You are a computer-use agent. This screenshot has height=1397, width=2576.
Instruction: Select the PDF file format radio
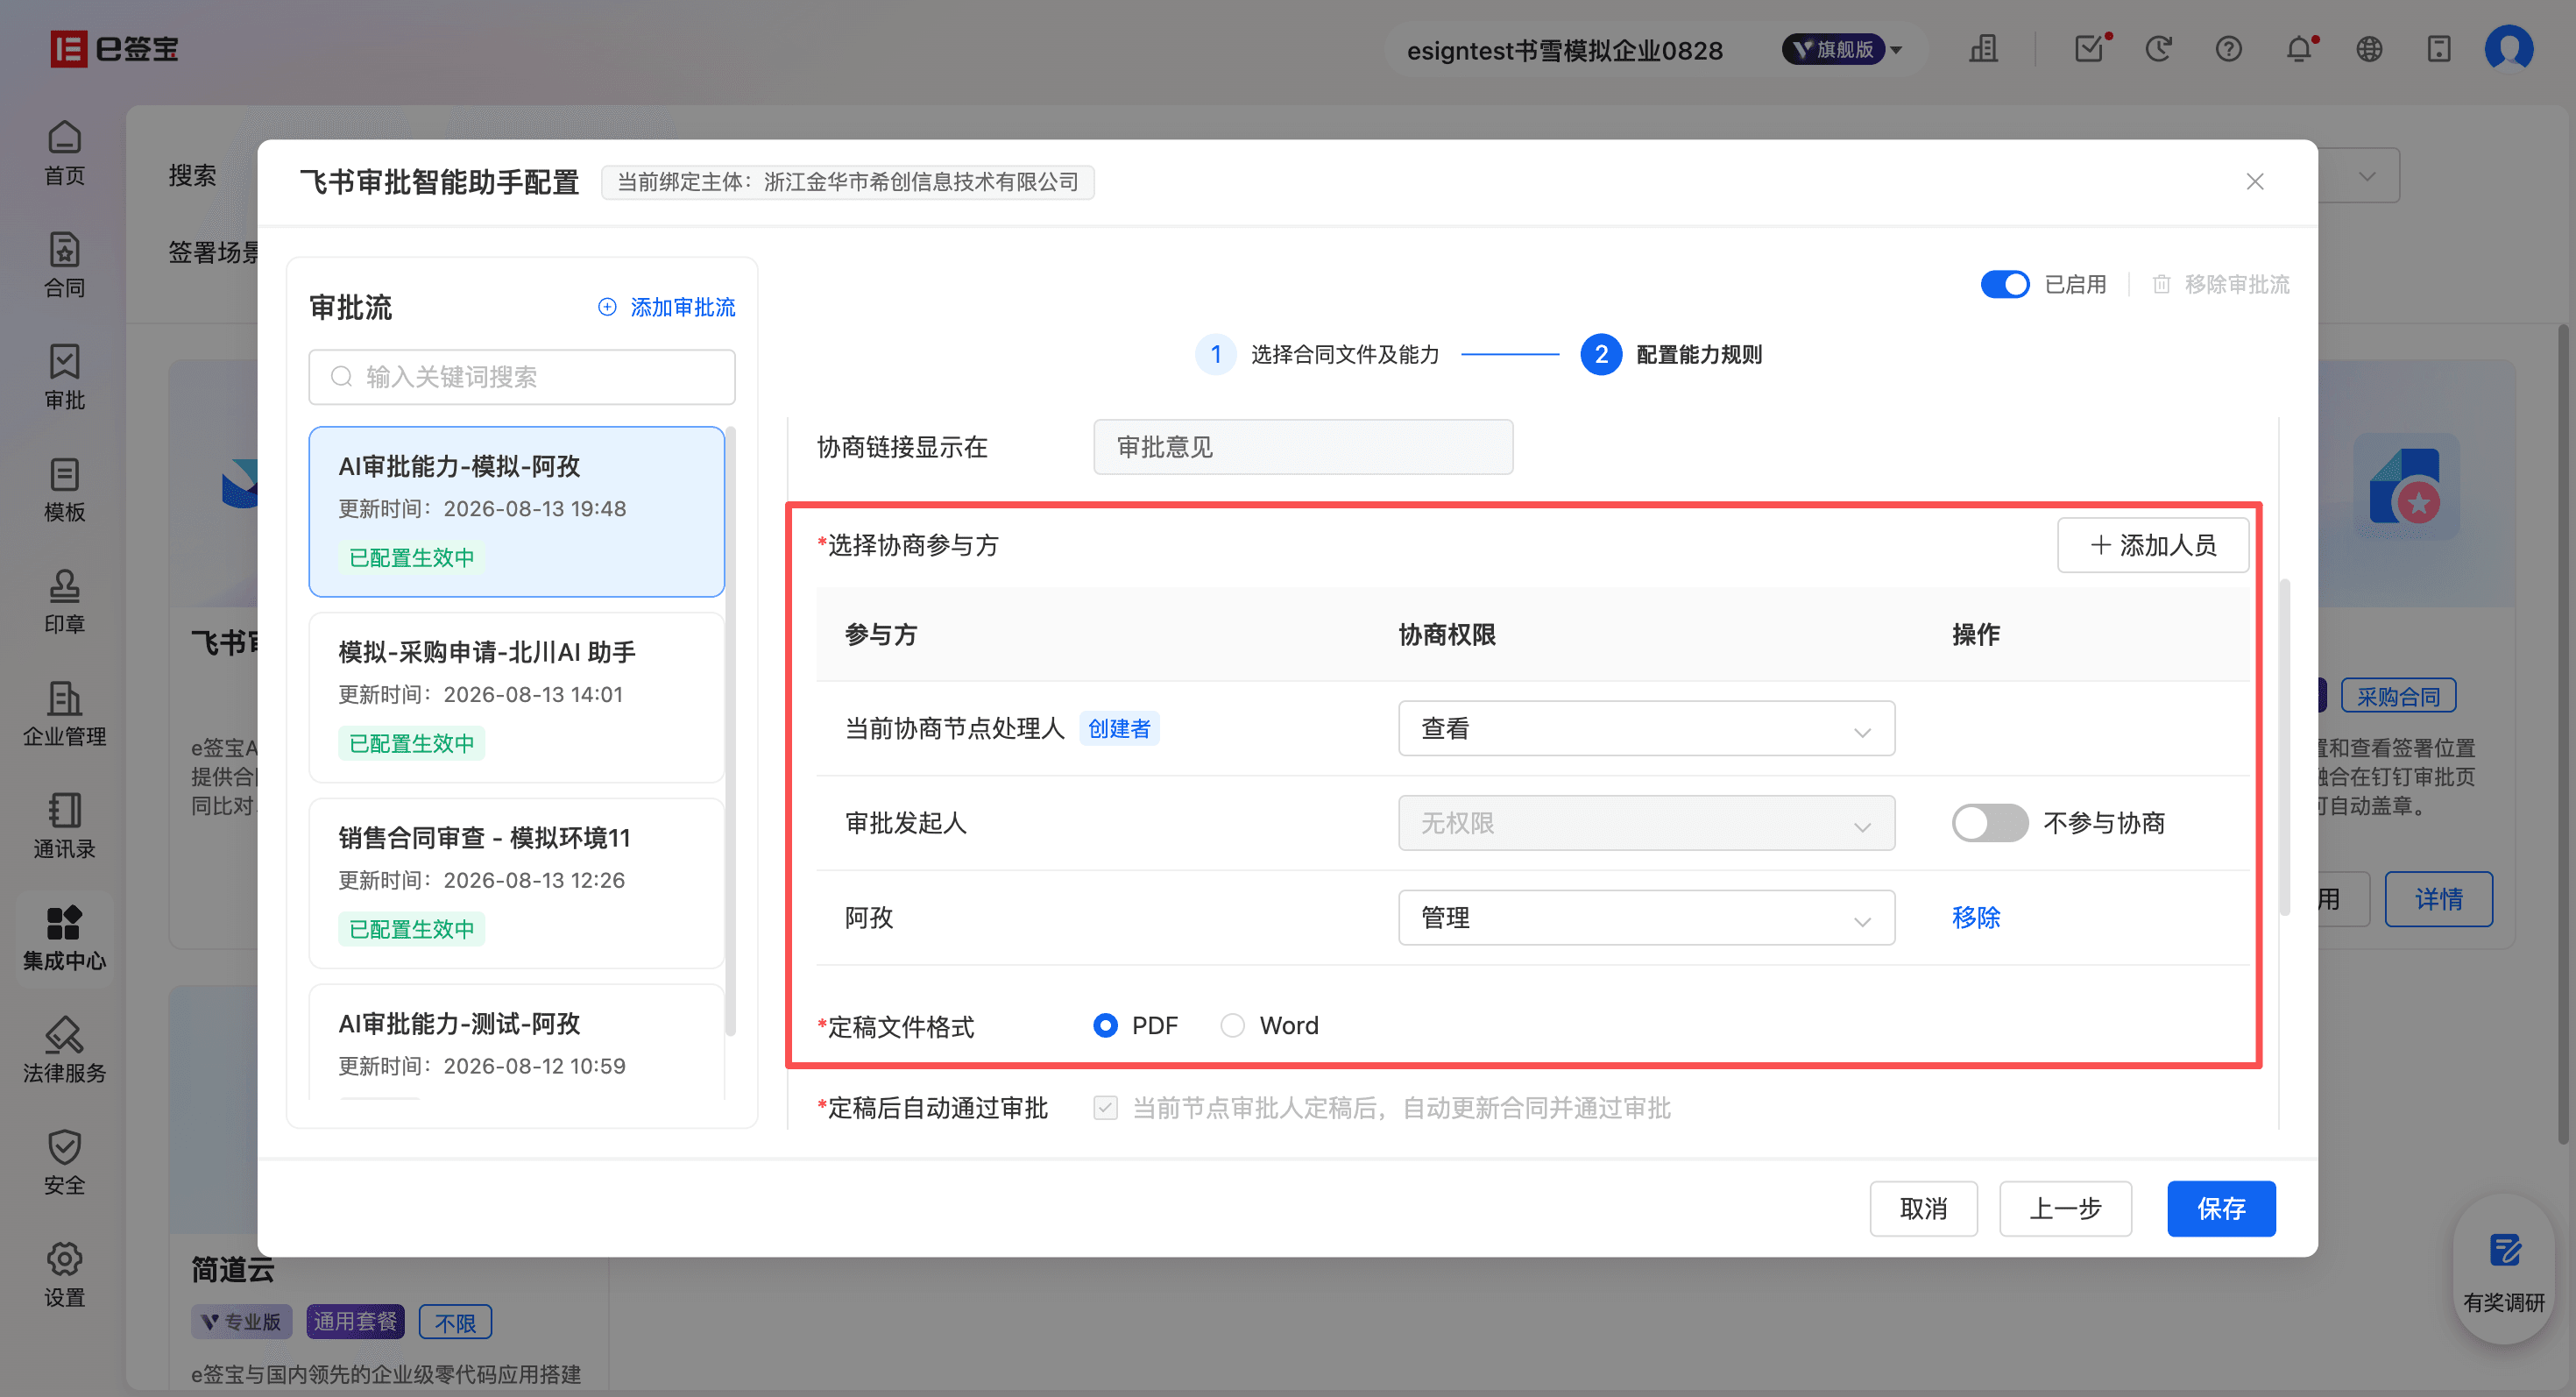(x=1105, y=1025)
